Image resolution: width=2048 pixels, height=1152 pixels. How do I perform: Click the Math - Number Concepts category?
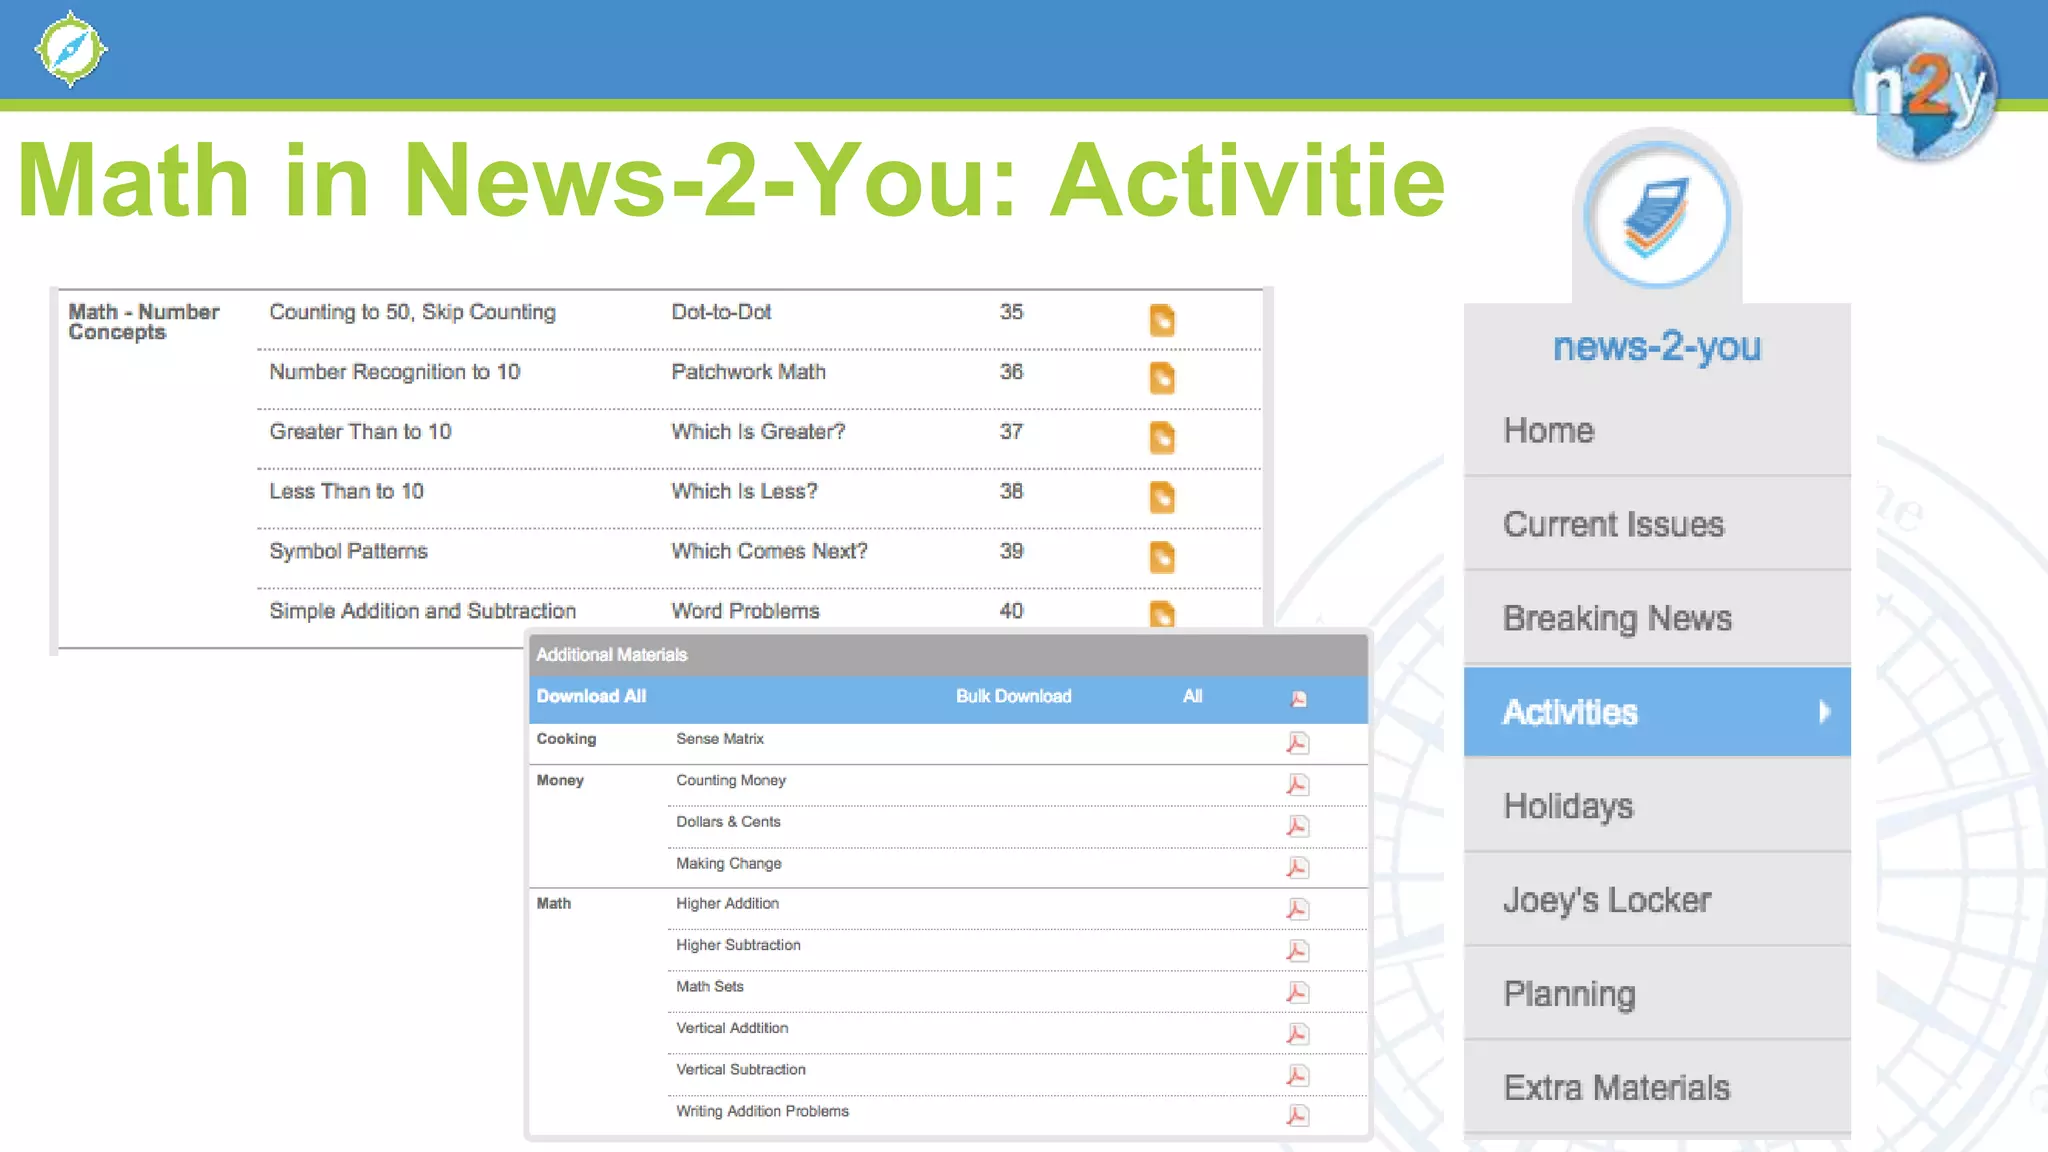[143, 322]
